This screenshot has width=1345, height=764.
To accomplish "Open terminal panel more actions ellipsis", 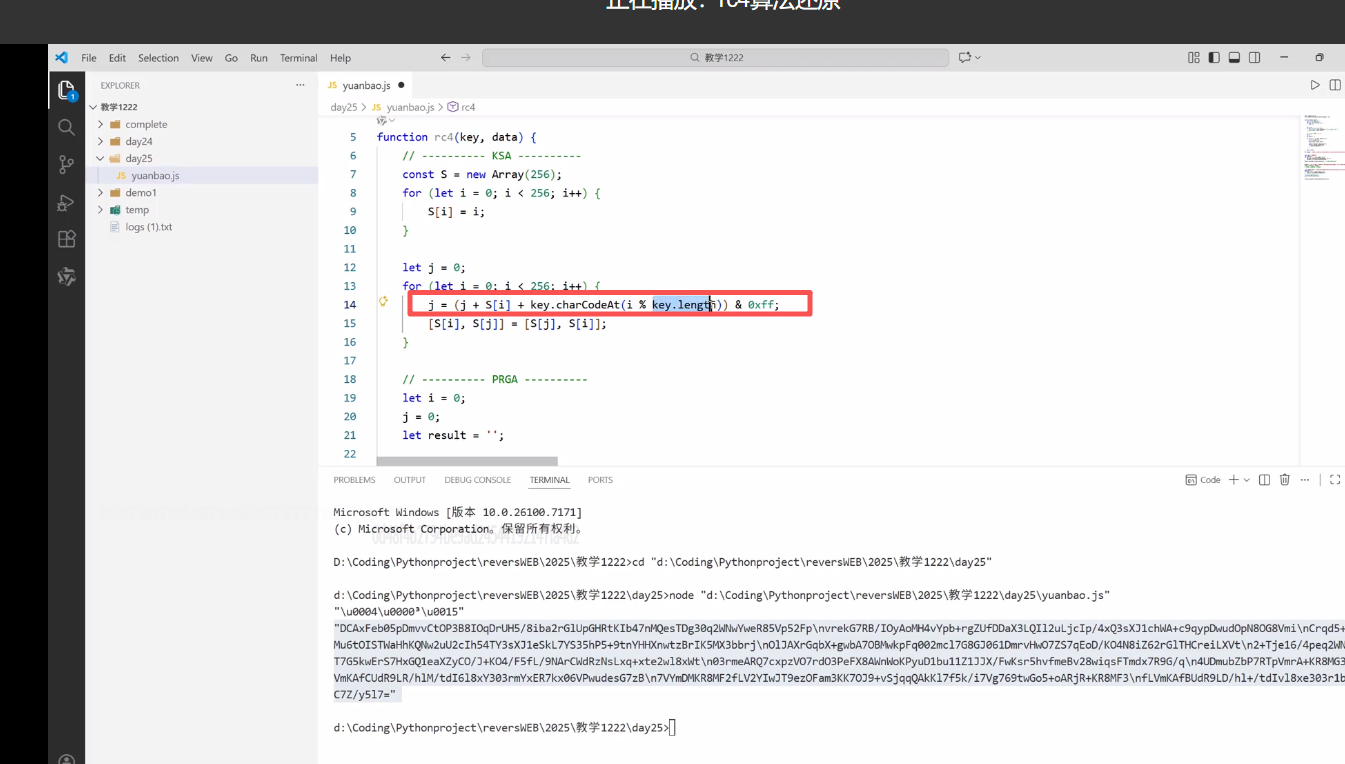I will point(1305,480).
